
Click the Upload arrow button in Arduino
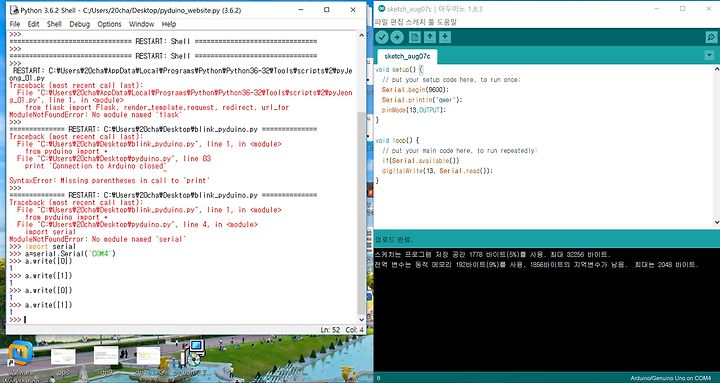tap(397, 37)
